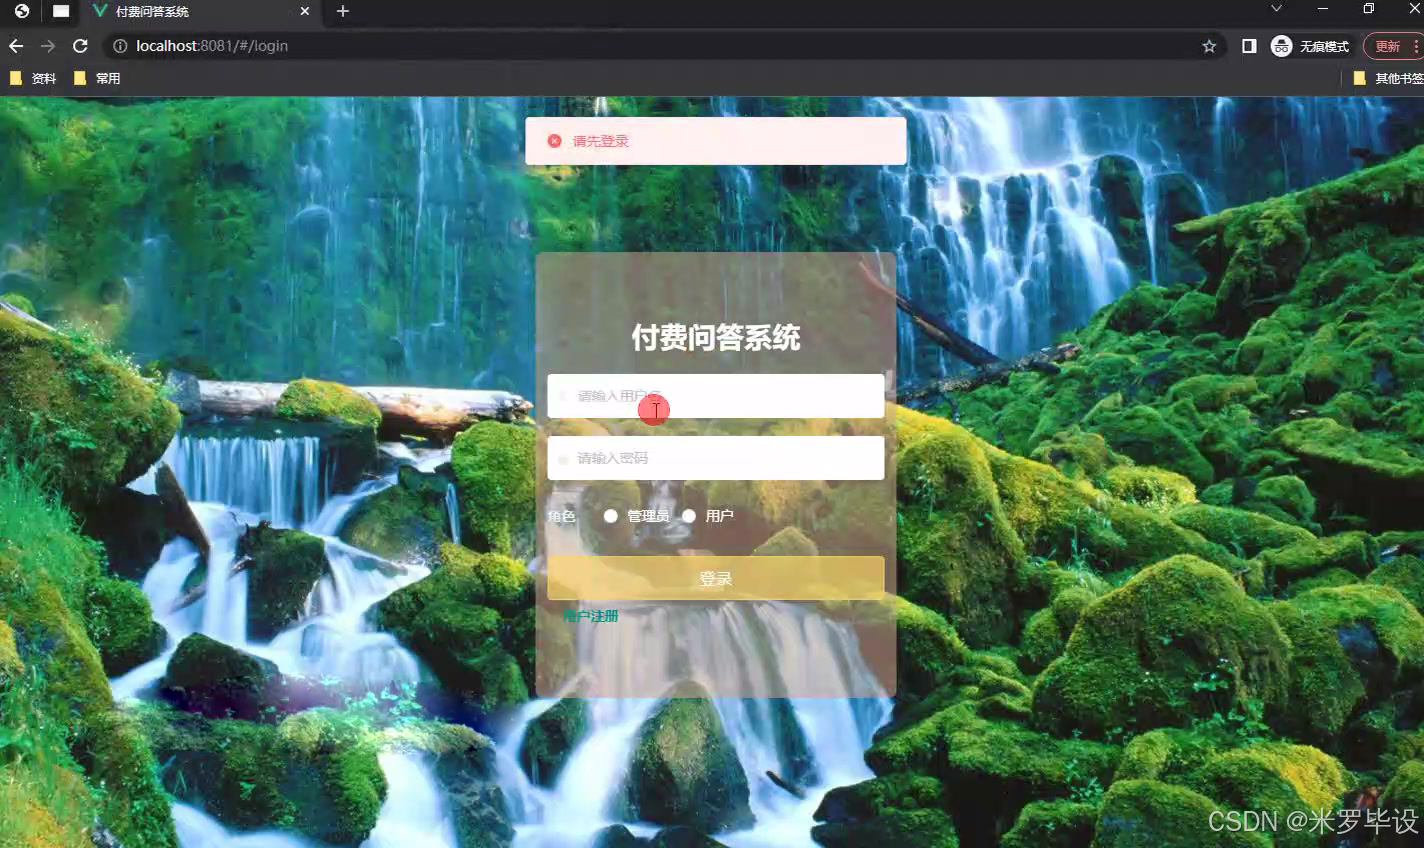Dismiss the 请先登录 alert via its red icon

(555, 140)
